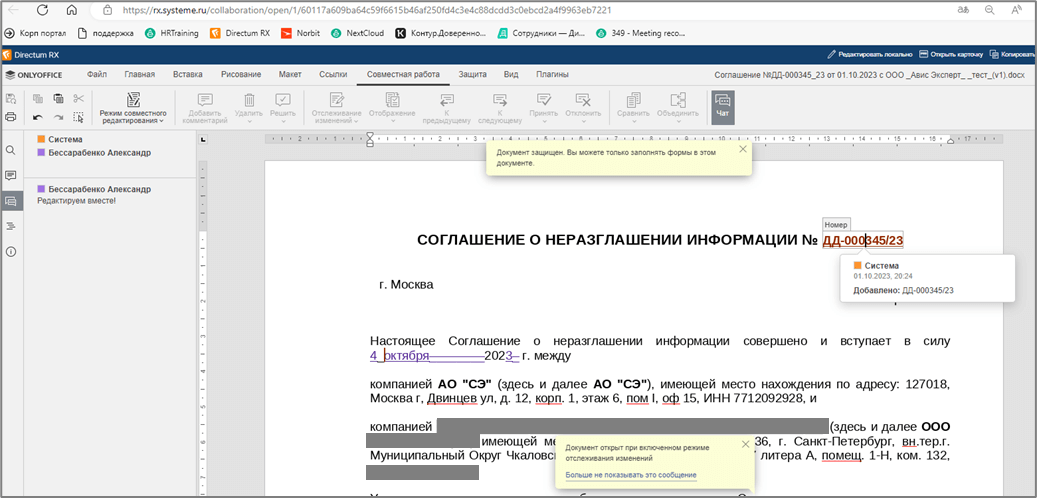
Task: Click the cut scissors icon
Action: pyautogui.click(x=79, y=99)
